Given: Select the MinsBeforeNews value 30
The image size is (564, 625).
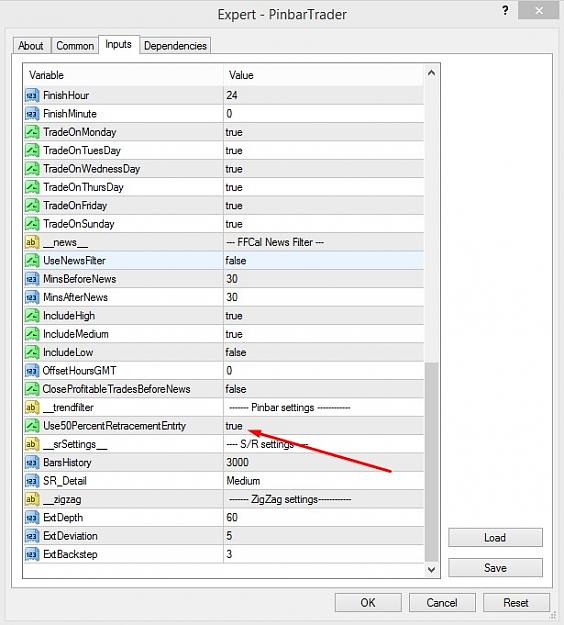Looking at the screenshot, I should point(232,279).
